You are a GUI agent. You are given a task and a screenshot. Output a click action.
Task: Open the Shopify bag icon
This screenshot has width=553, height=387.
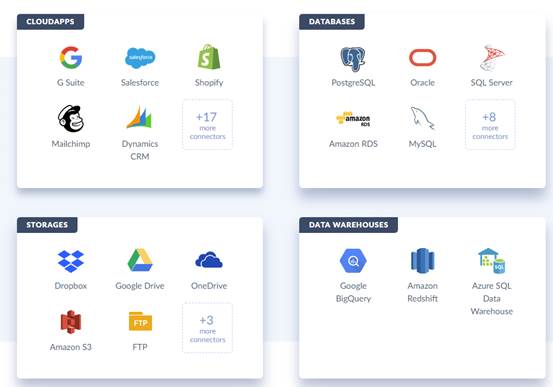209,56
